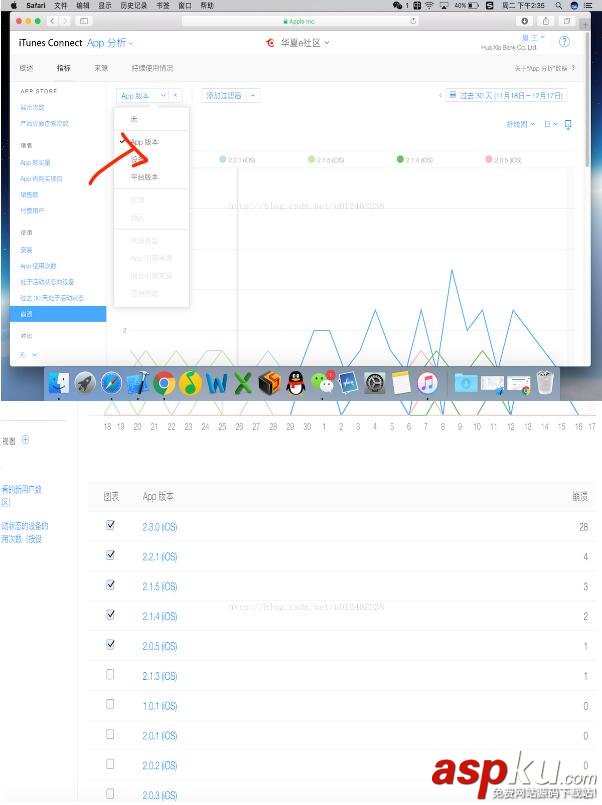
Task: Open the Downloads folder in Dock
Action: (x=465, y=383)
